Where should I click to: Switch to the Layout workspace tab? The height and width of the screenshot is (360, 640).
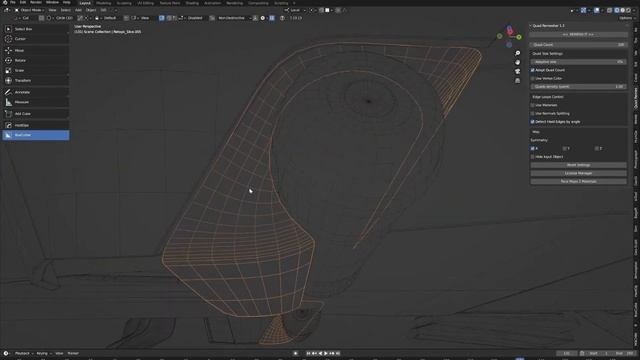pyautogui.click(x=85, y=3)
